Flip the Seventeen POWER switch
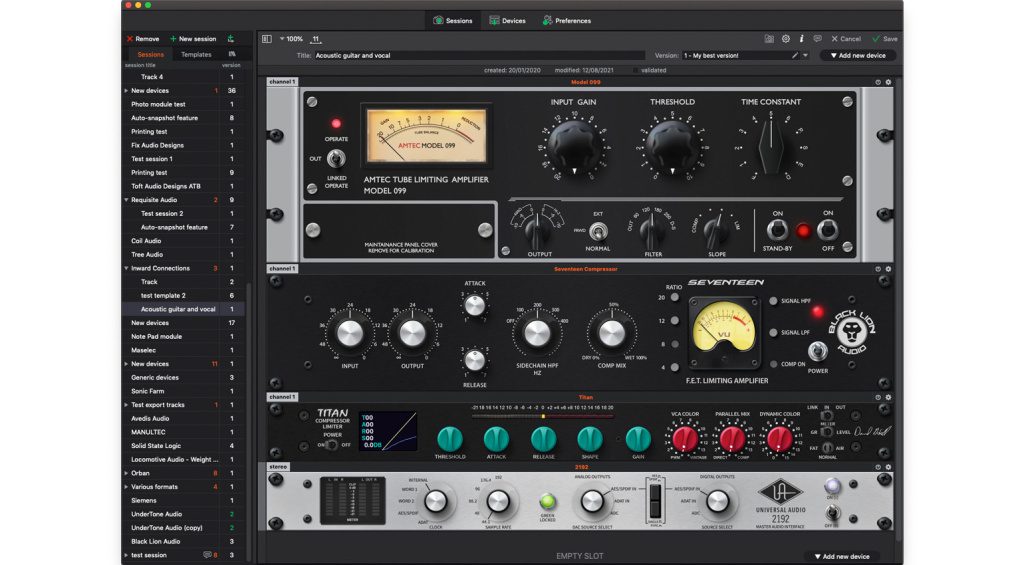1024x565 pixels. click(x=816, y=351)
